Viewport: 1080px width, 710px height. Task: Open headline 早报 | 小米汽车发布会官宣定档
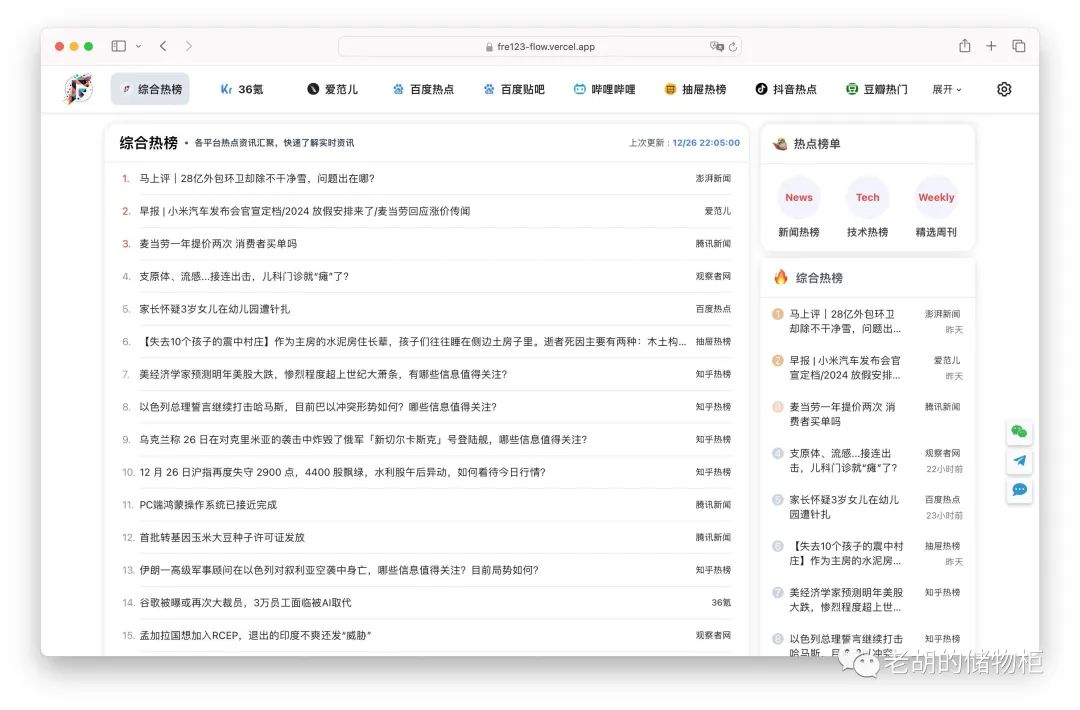304,211
